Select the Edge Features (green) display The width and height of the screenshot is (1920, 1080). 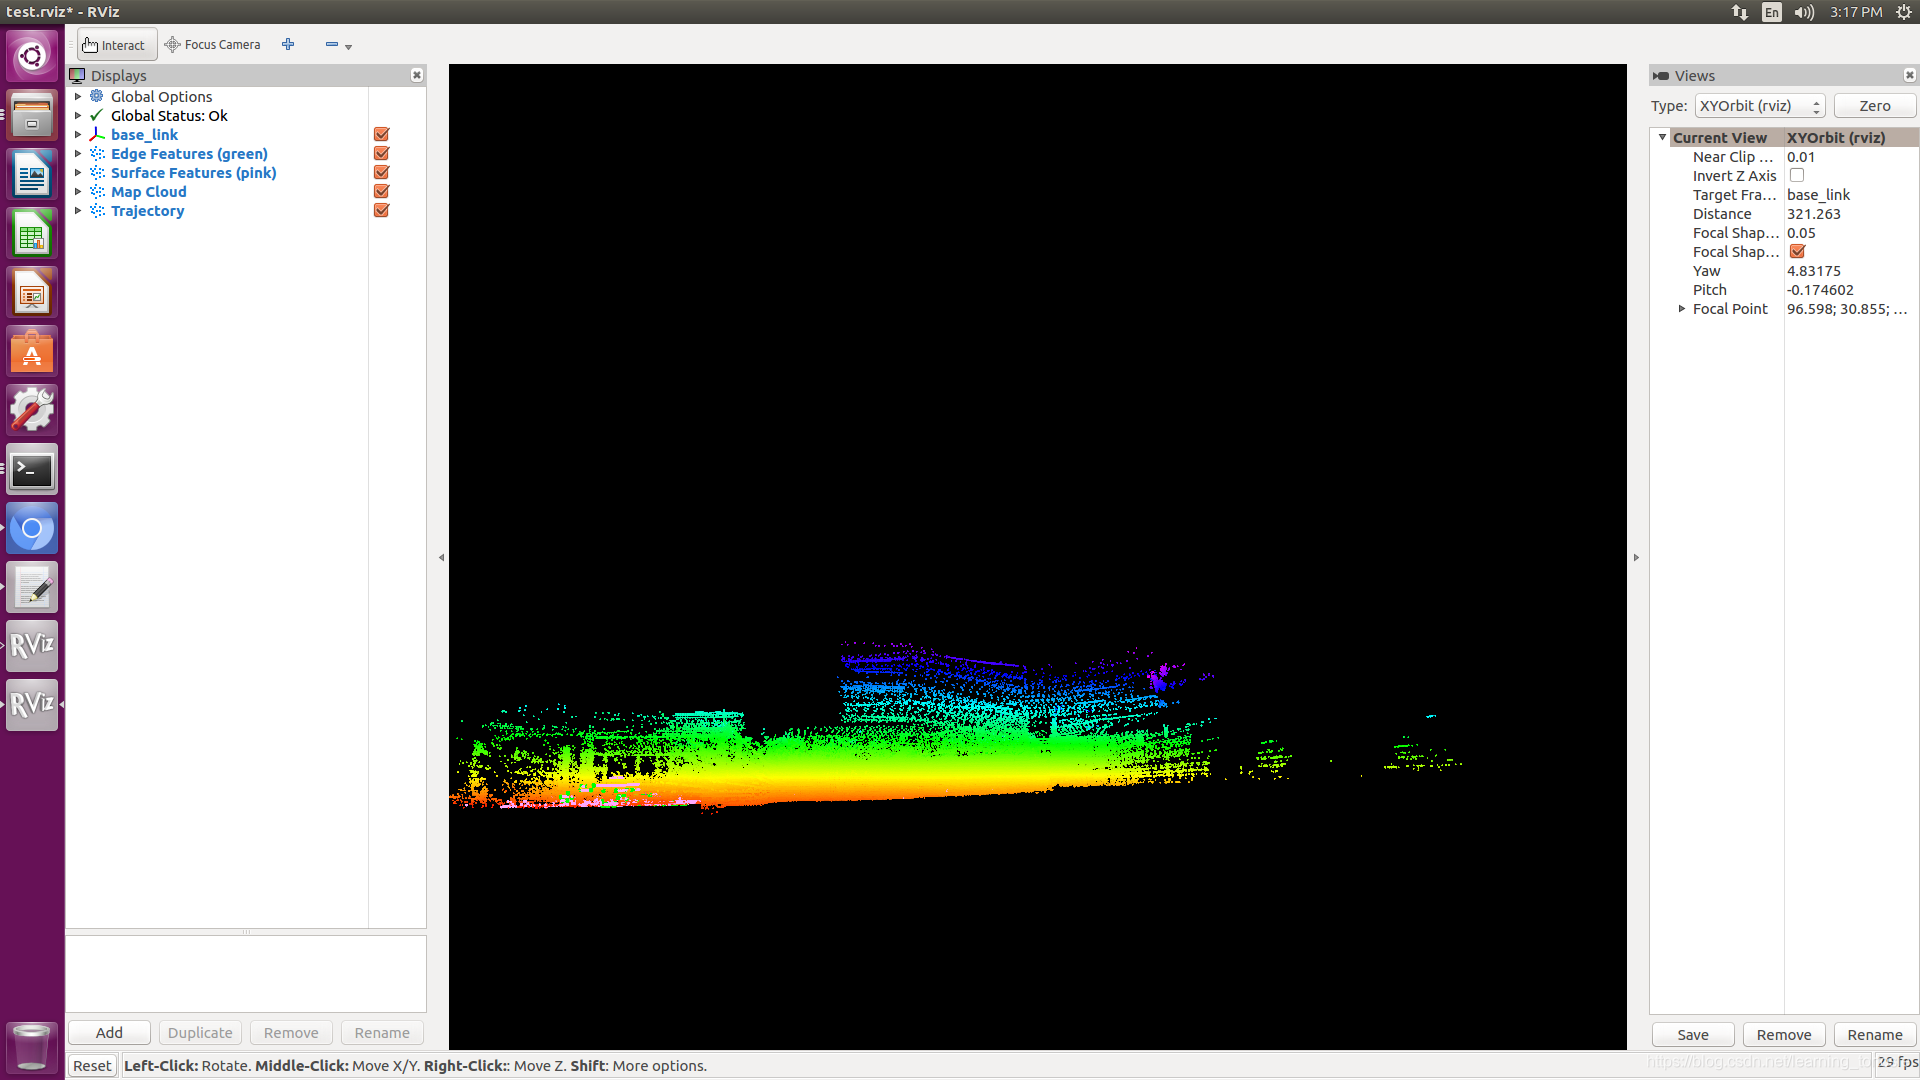point(189,154)
